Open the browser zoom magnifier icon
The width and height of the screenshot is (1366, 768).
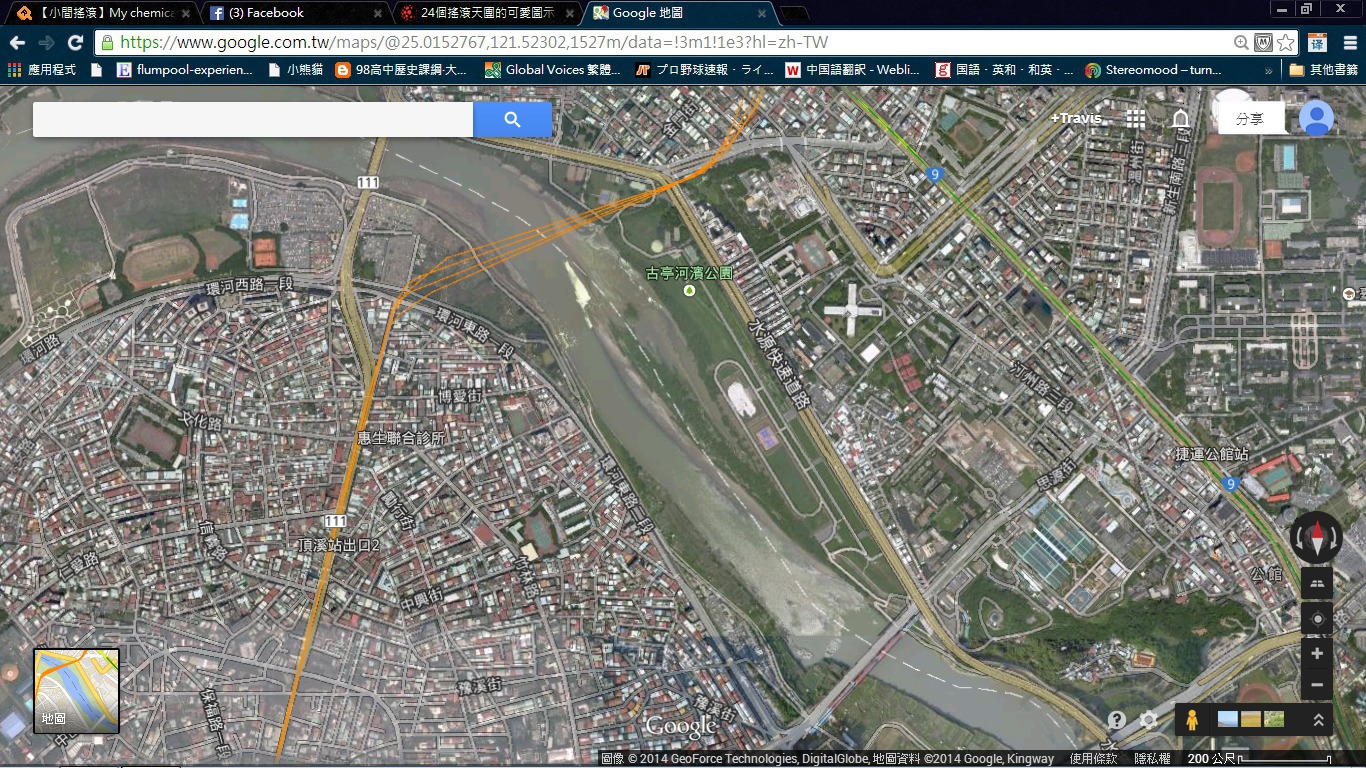(x=1241, y=43)
